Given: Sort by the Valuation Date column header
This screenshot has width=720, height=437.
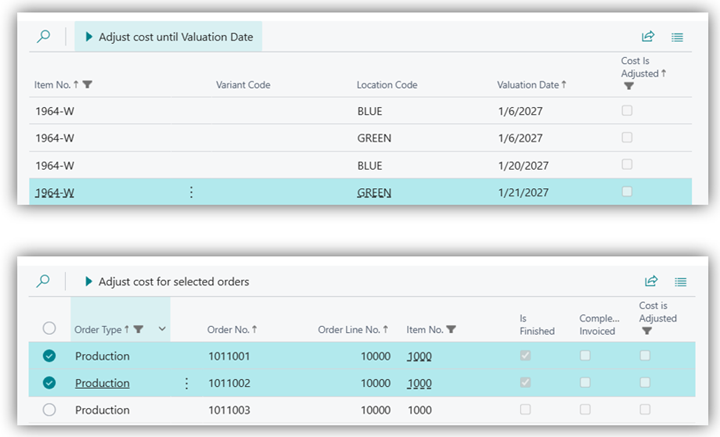Looking at the screenshot, I should click(531, 85).
